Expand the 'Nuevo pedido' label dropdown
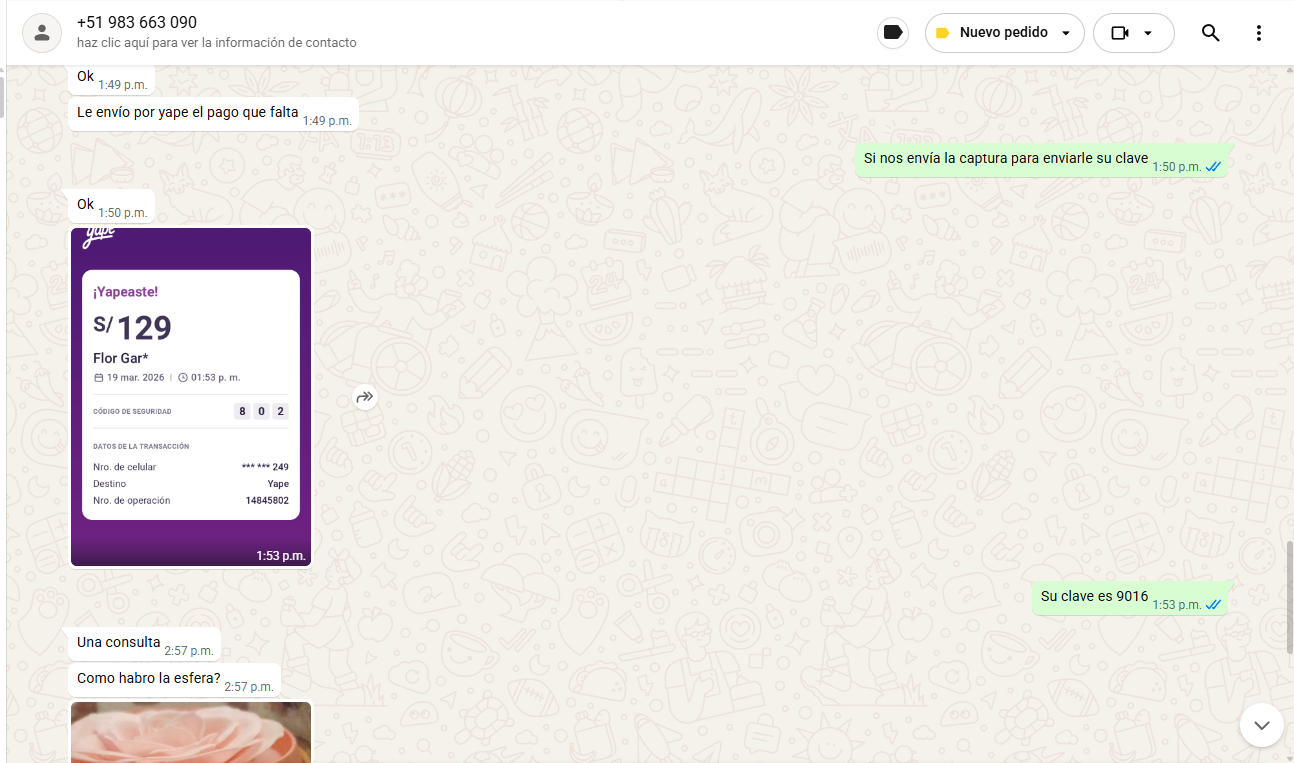 point(1066,33)
